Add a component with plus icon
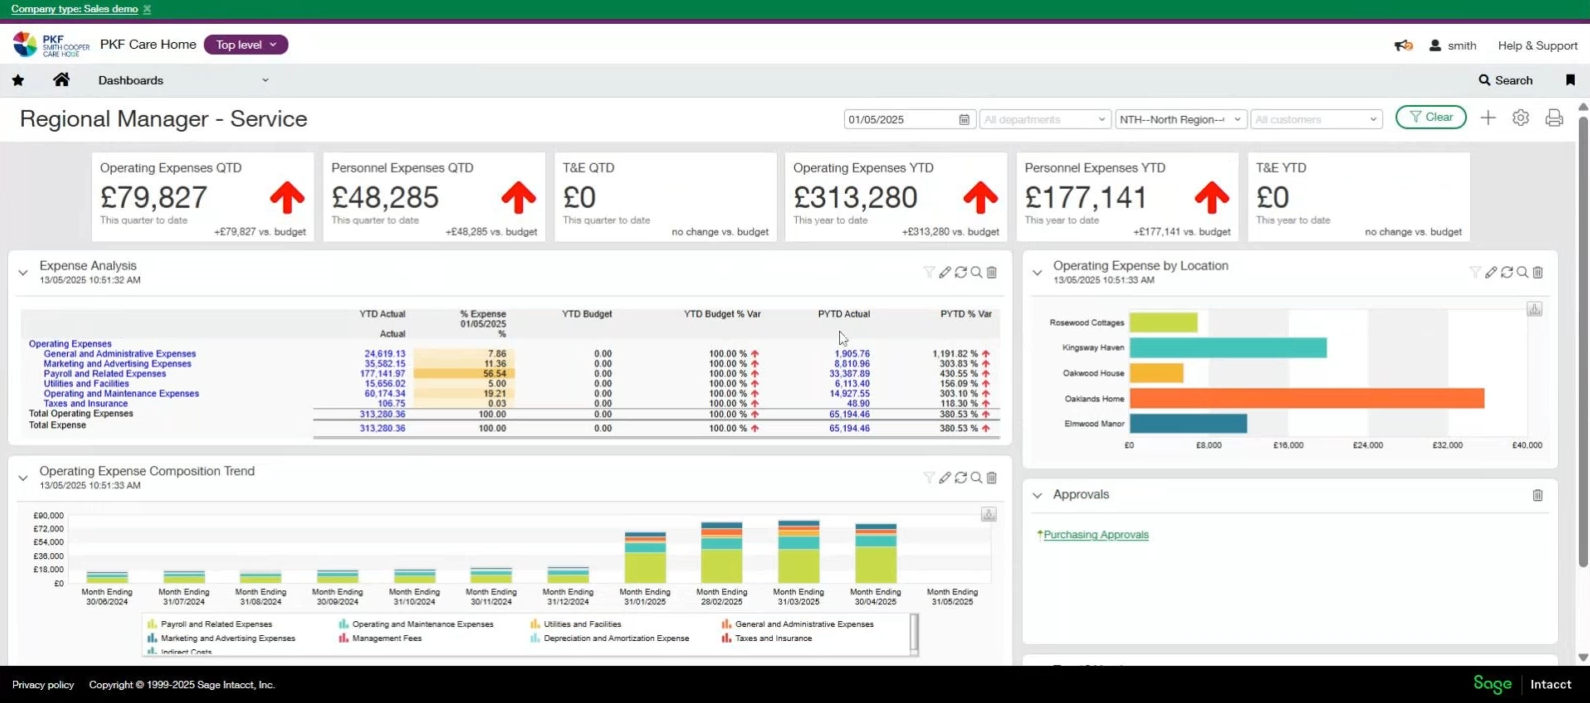This screenshot has height=703, width=1590. pyautogui.click(x=1488, y=118)
